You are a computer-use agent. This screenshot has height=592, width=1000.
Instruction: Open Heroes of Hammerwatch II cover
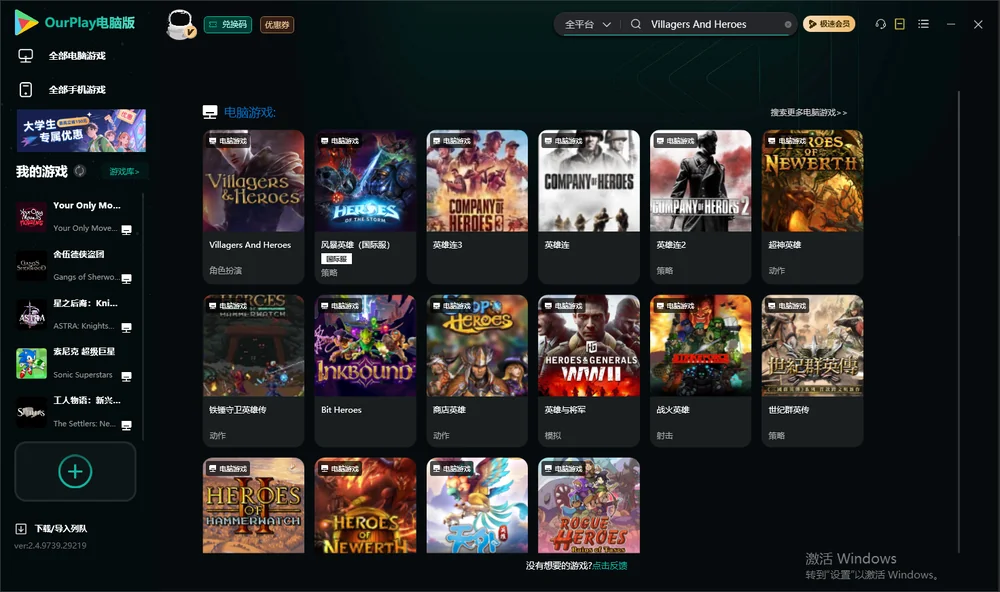[253, 505]
